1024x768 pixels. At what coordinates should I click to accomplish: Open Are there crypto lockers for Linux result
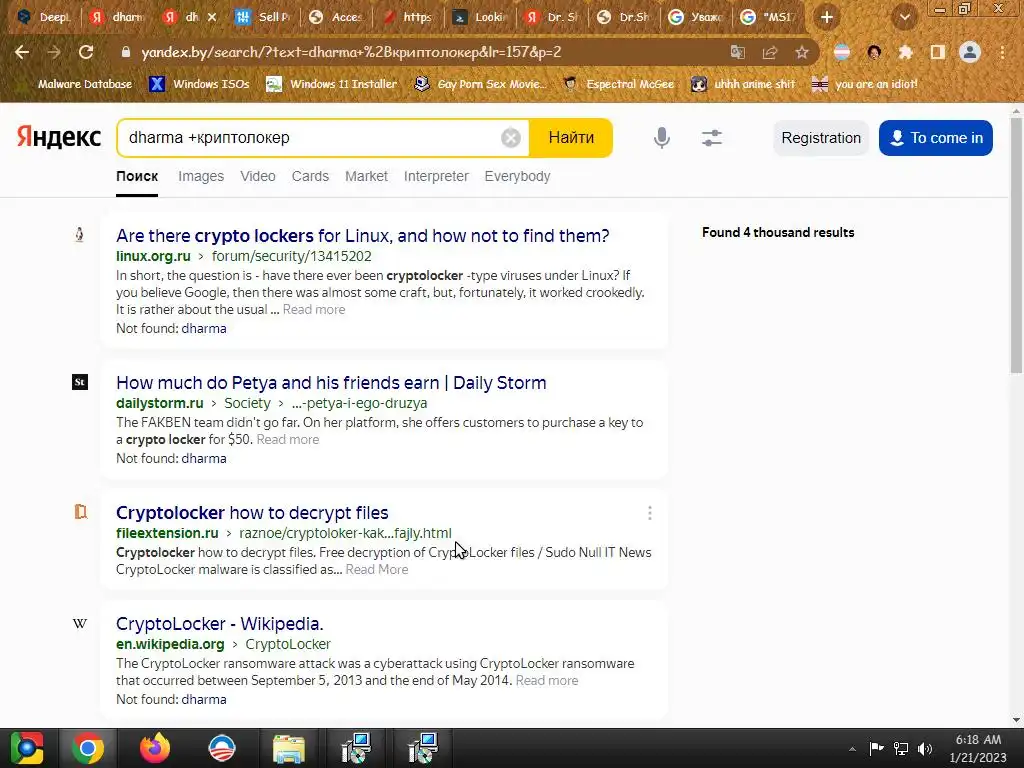coord(362,236)
